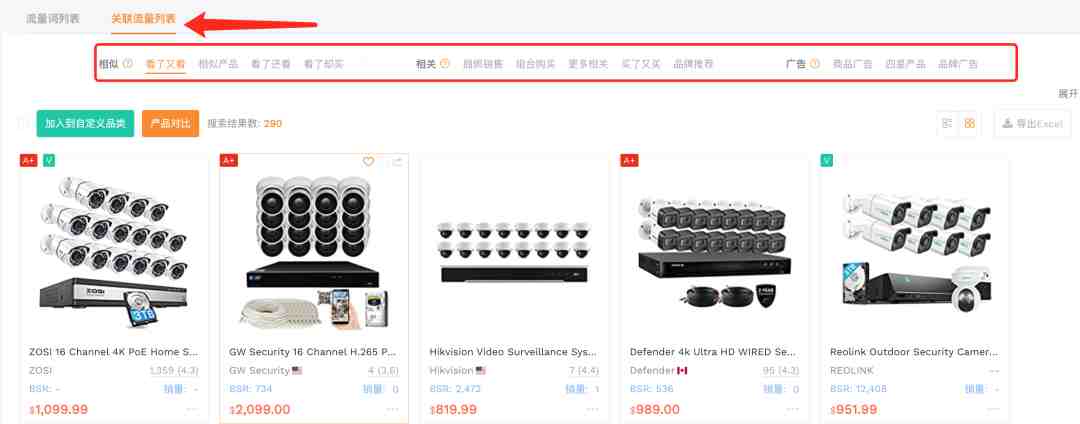Favorite the GW Security product with heart icon
This screenshot has height=424, width=1080.
click(x=368, y=162)
